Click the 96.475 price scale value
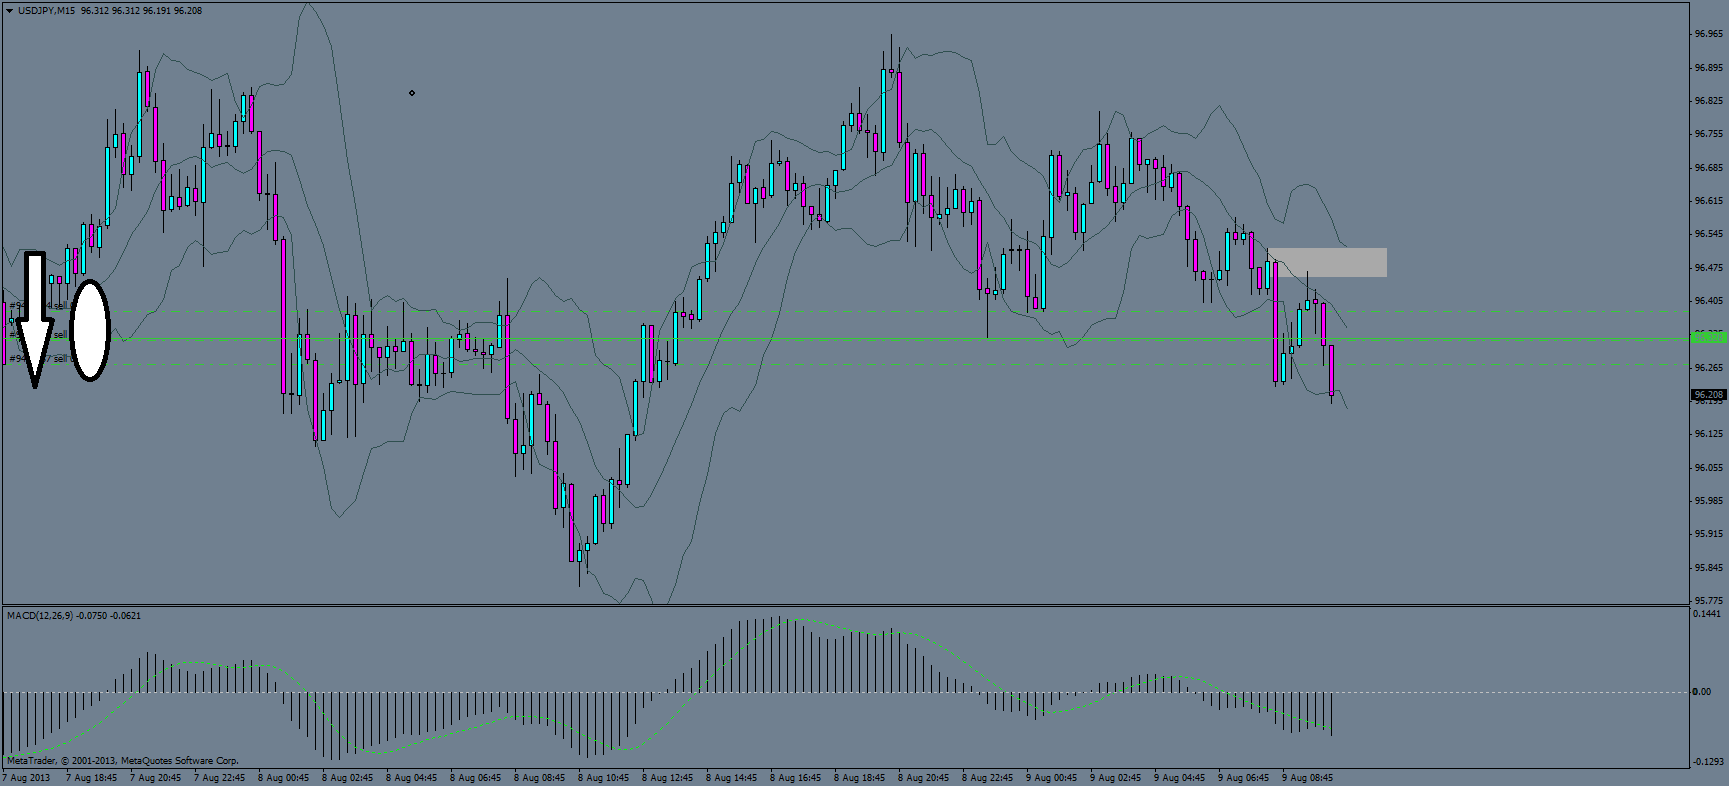Screen dimensions: 1729x786 coord(1708,268)
